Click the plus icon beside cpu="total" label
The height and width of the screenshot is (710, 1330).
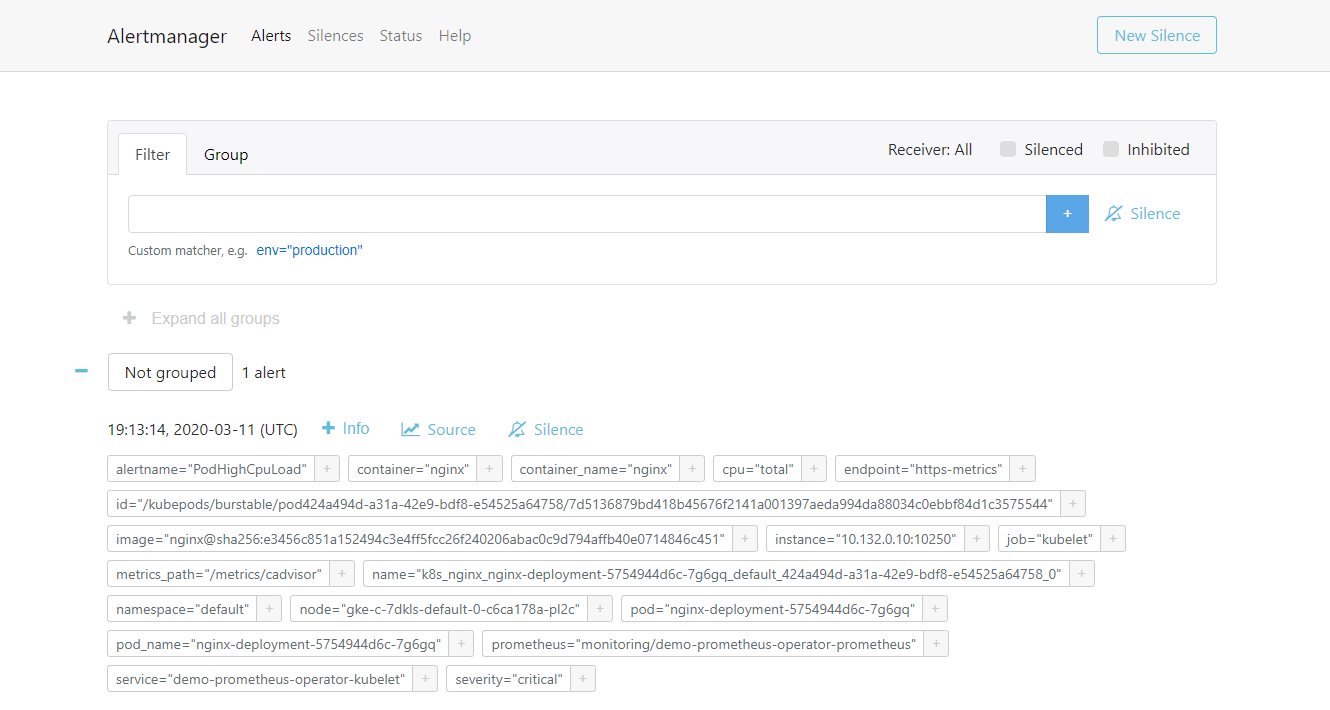(x=814, y=469)
